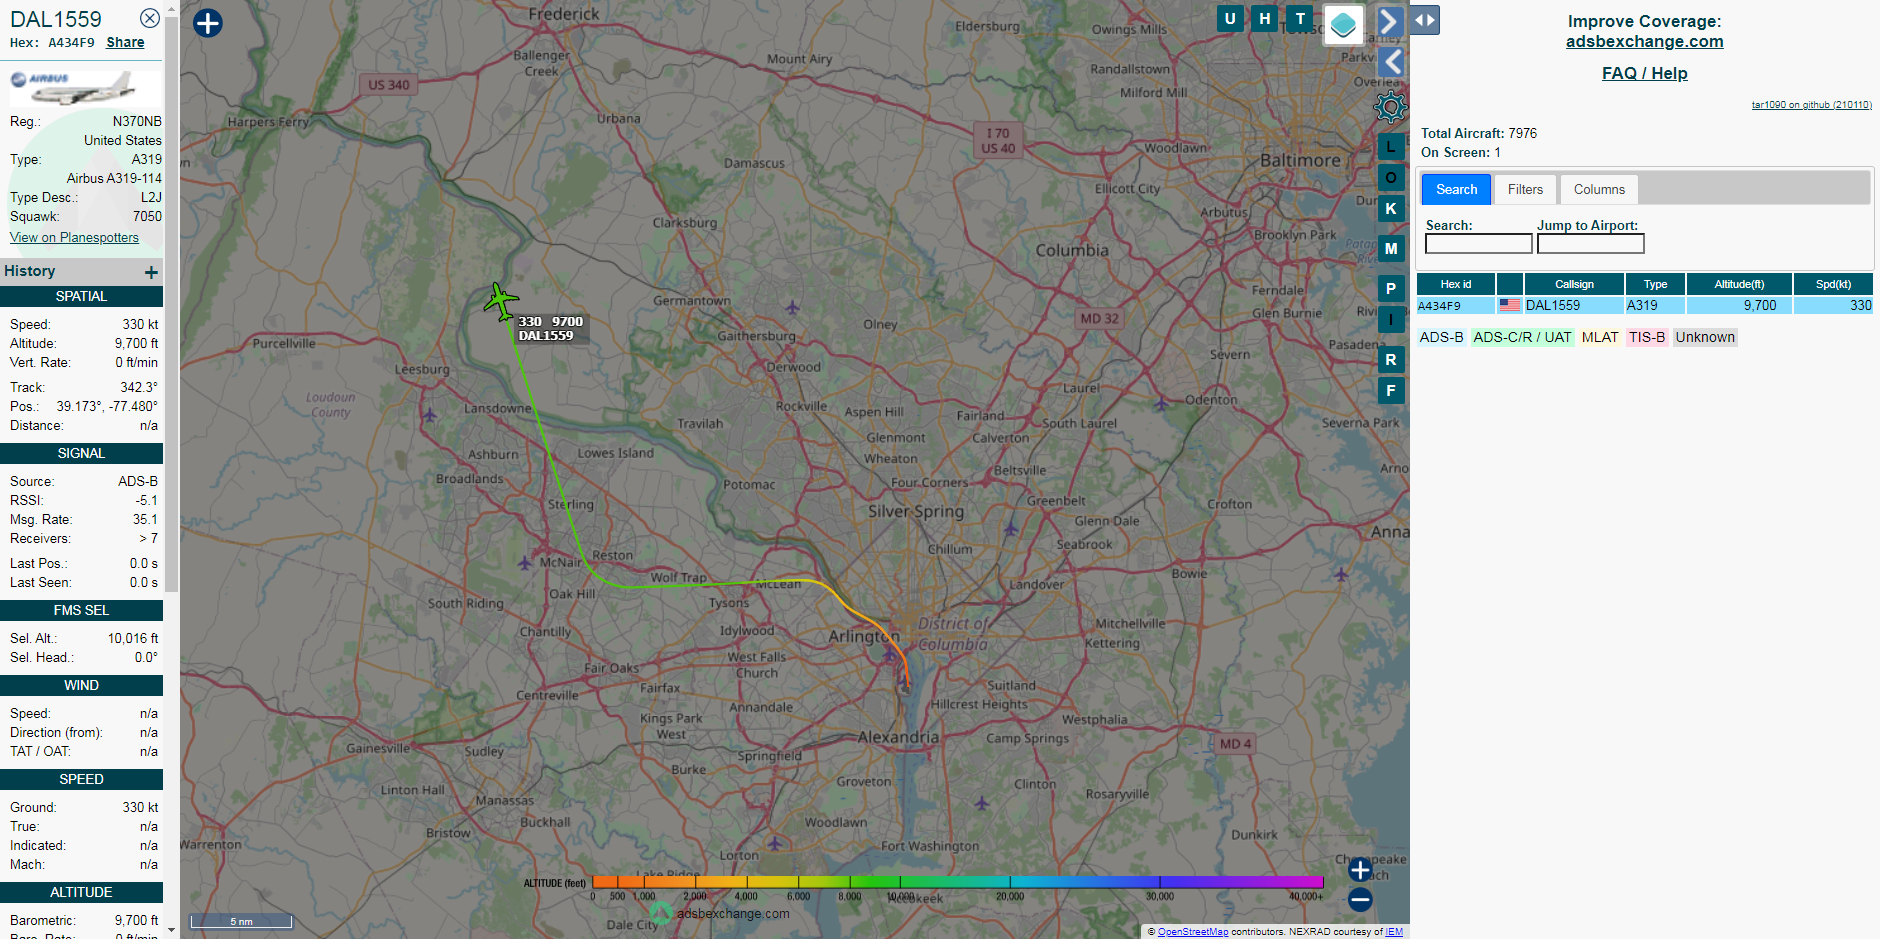
Task: Click the ADS-C/R / UAT legend label
Action: point(1522,337)
